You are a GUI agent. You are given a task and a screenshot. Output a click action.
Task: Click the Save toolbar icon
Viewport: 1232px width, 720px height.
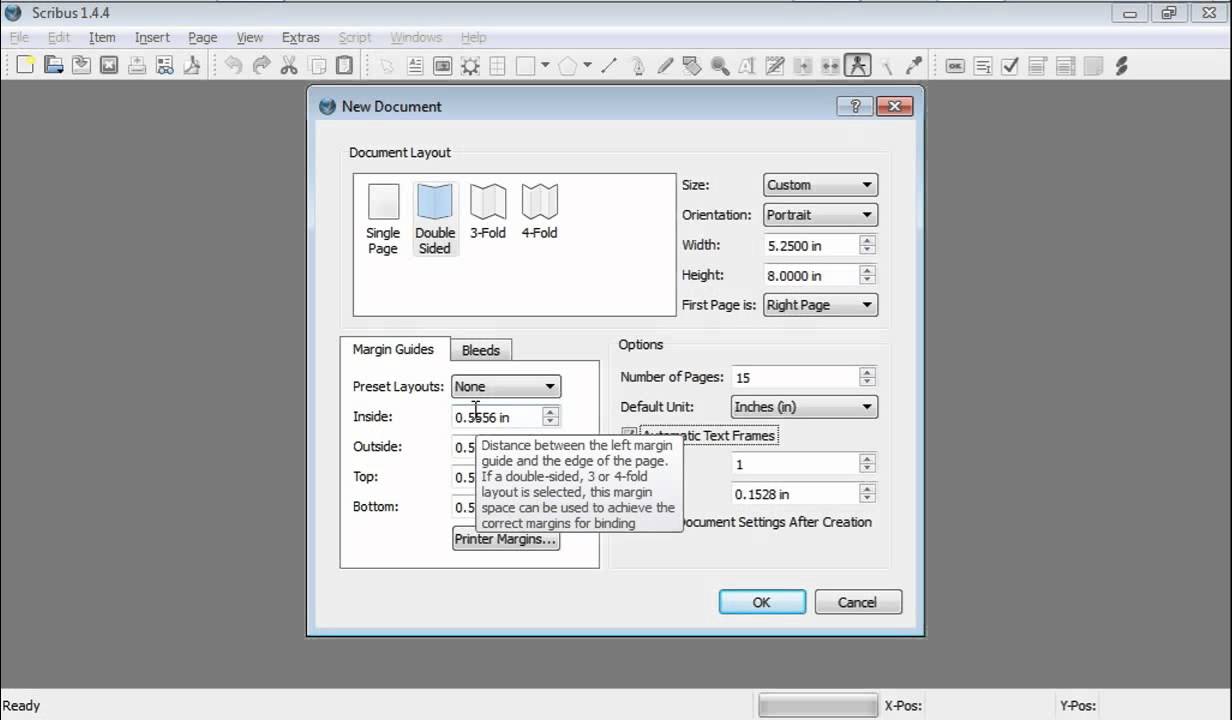click(x=81, y=65)
